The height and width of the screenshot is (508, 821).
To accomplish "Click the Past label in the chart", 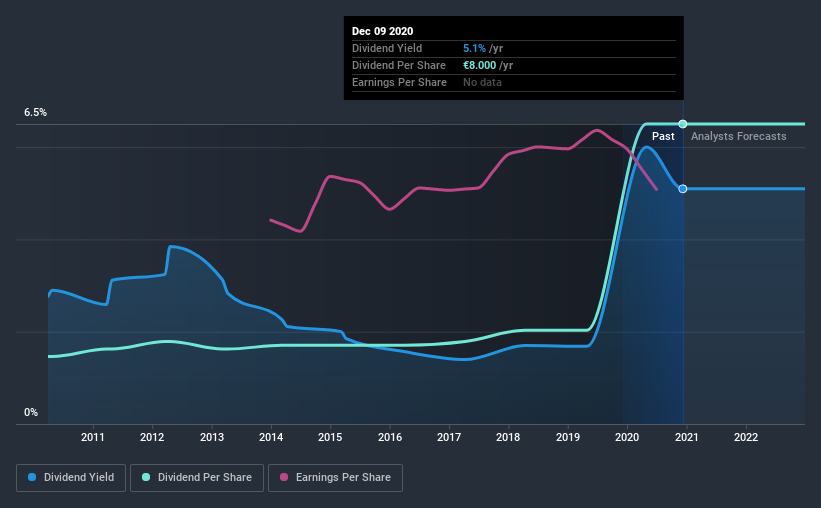I will click(x=663, y=136).
